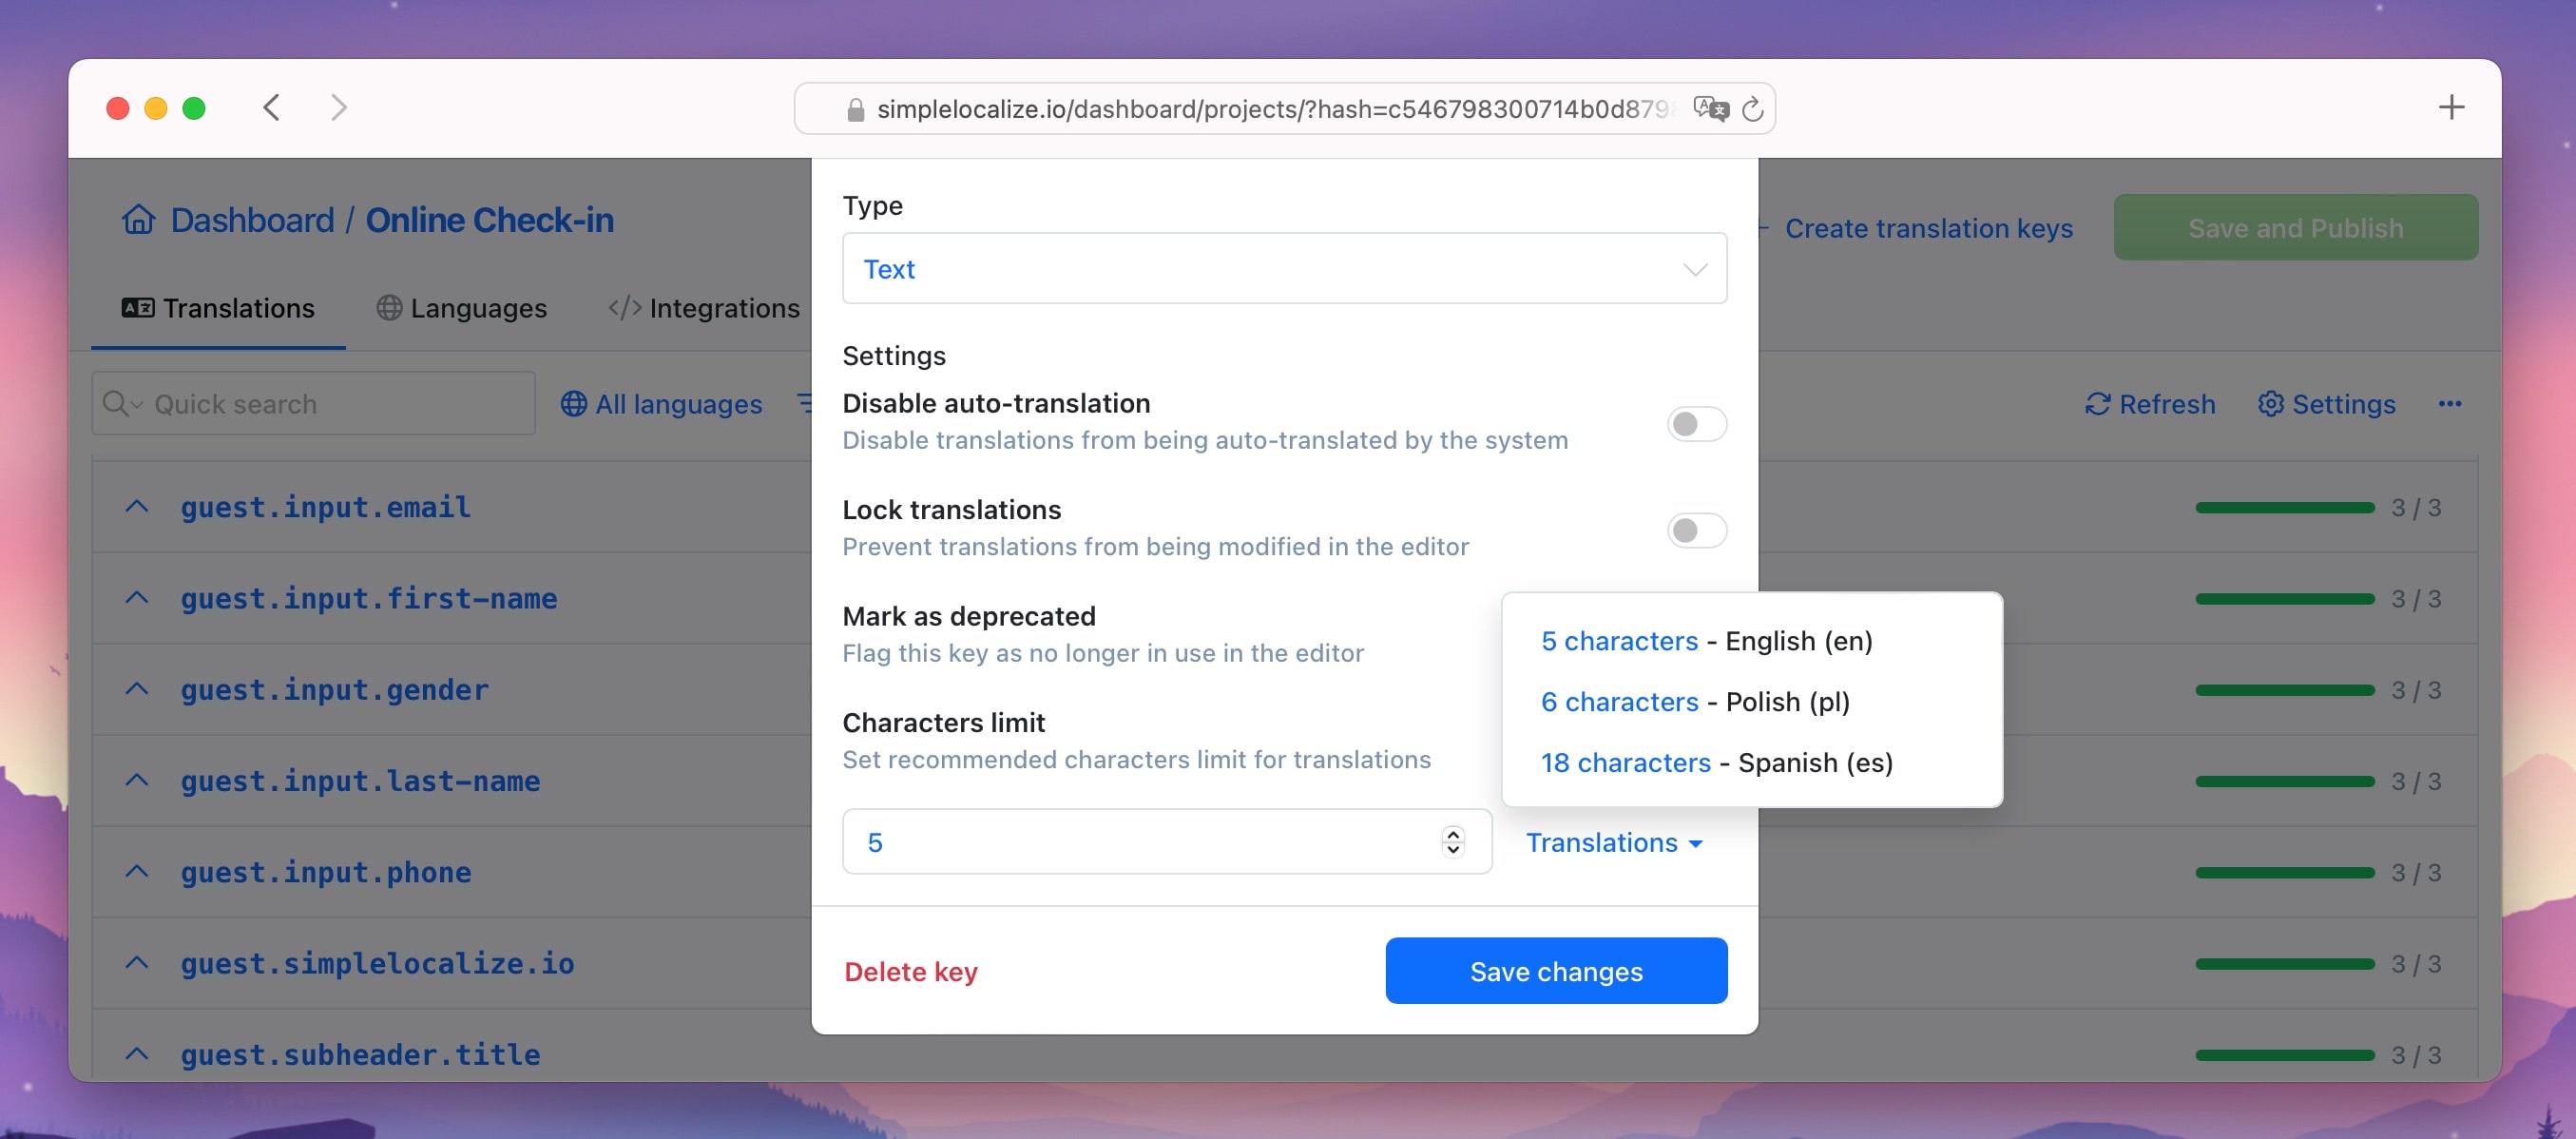
Task: Click the Settings gear in editor toolbar
Action: [2270, 404]
